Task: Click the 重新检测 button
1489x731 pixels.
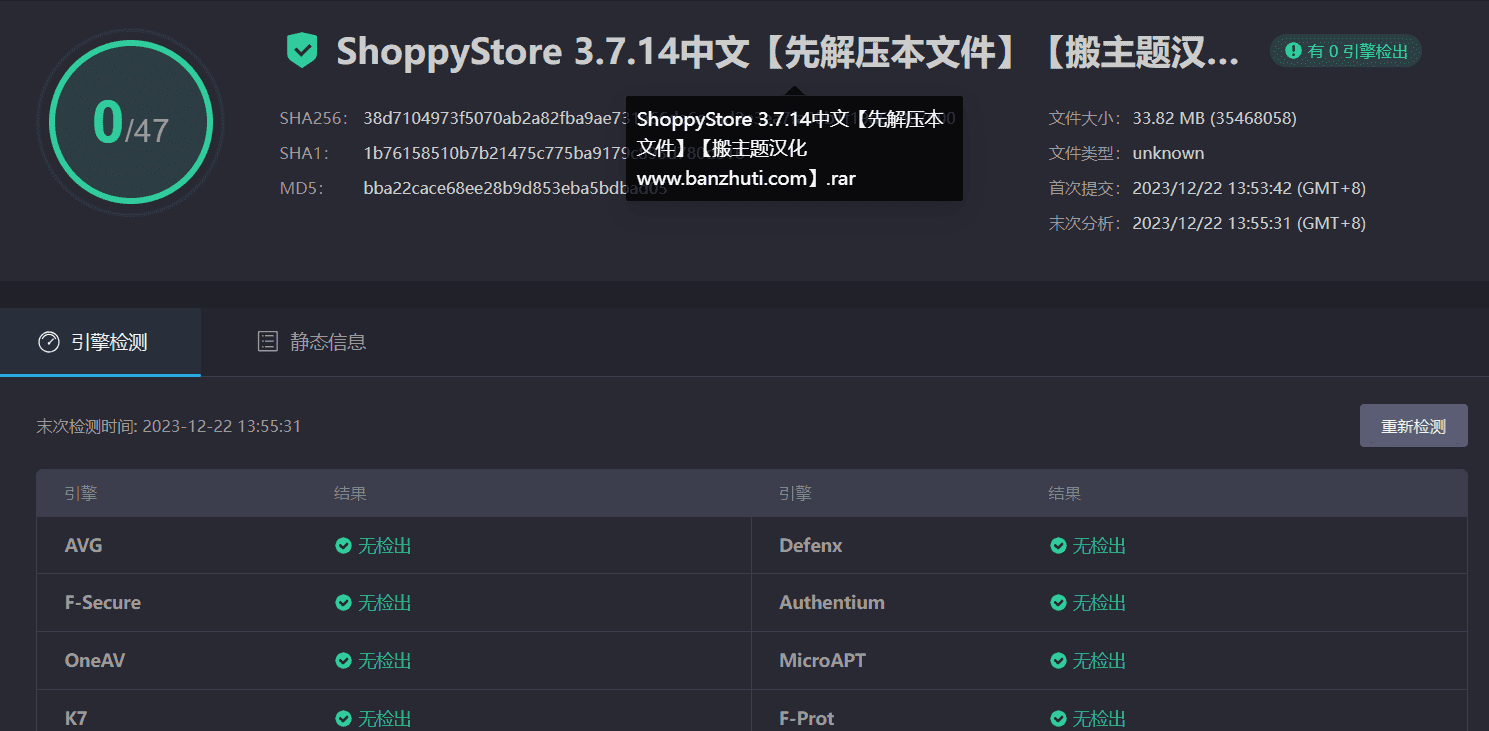Action: tap(1413, 426)
